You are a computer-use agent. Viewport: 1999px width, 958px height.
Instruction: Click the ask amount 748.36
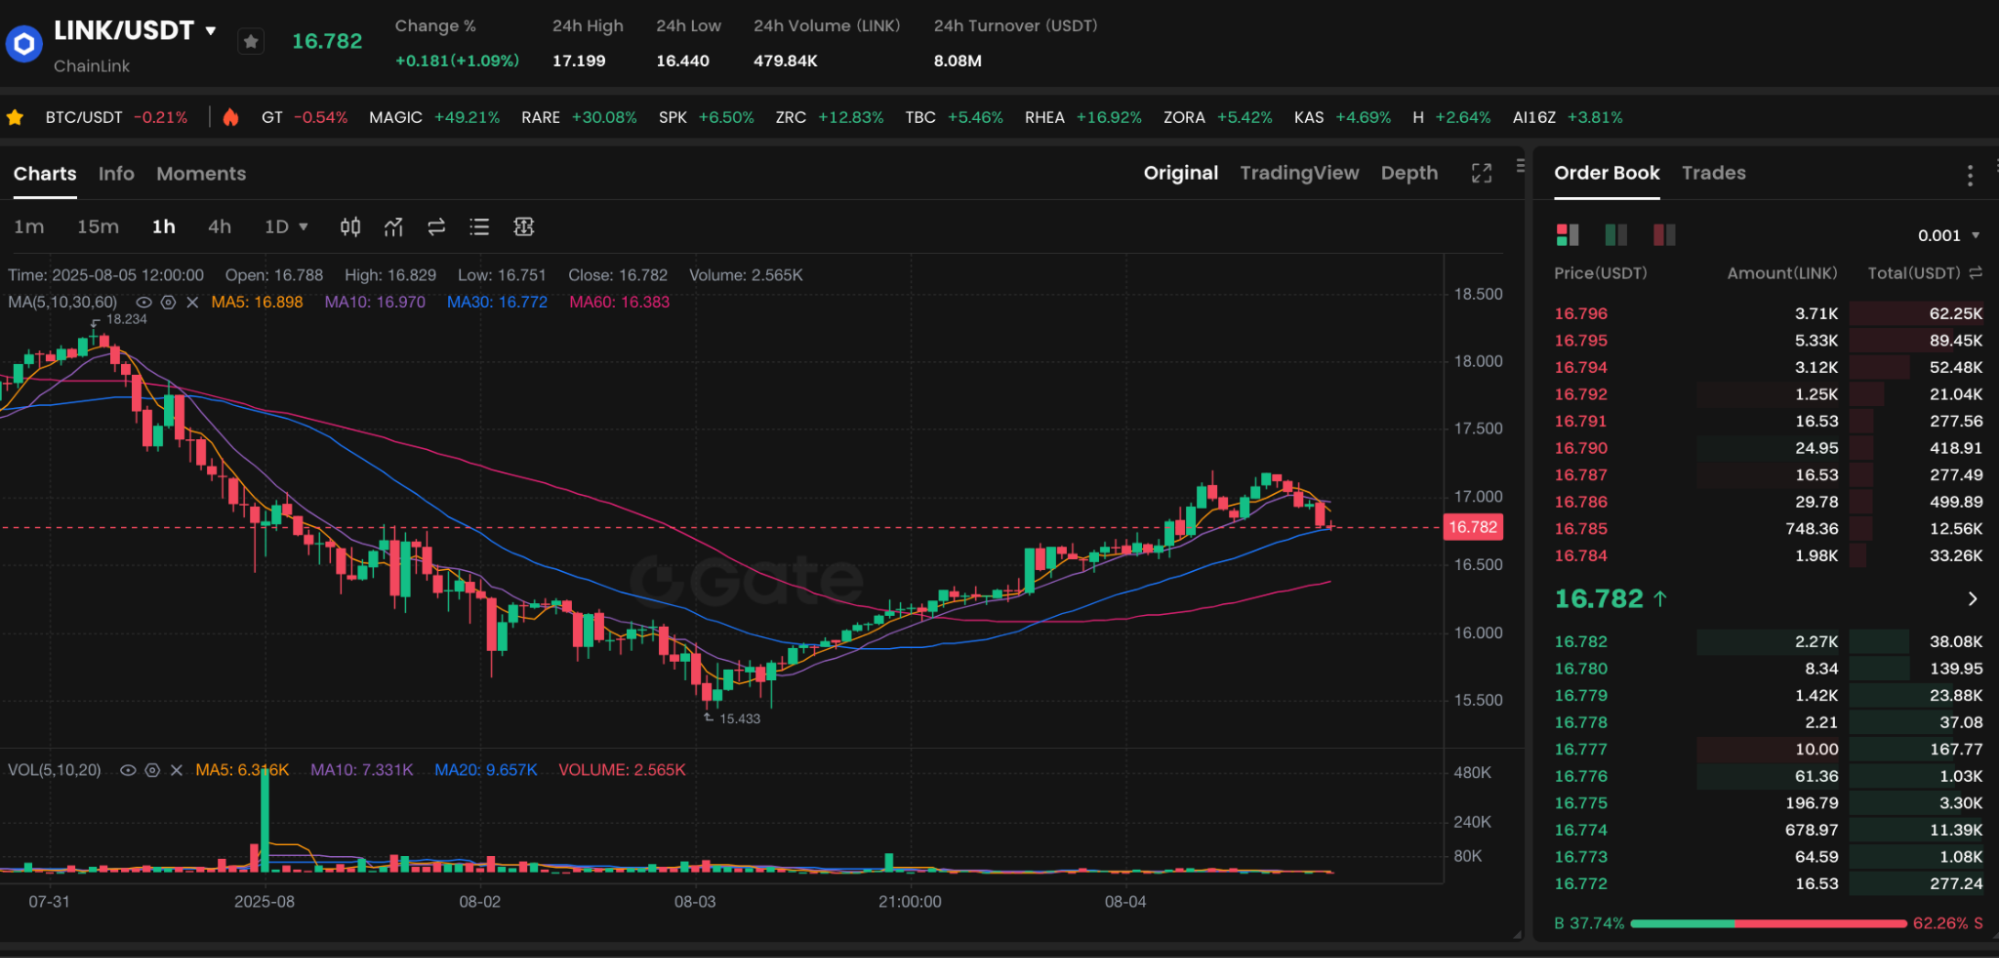pyautogui.click(x=1811, y=528)
